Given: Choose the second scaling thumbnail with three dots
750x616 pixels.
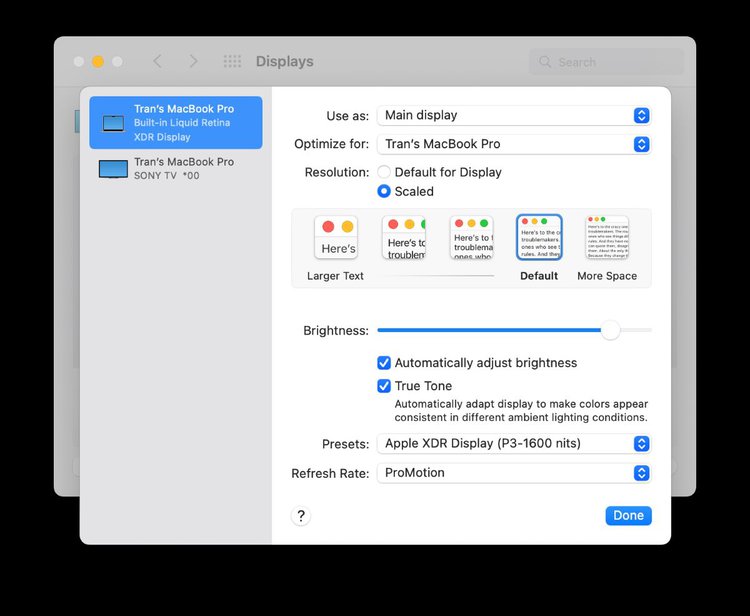Looking at the screenshot, I should [404, 237].
